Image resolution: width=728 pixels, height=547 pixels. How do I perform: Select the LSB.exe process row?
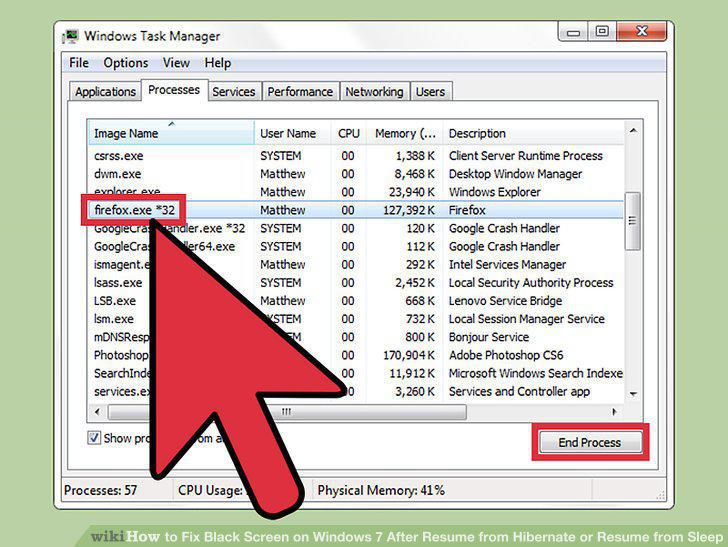356,300
